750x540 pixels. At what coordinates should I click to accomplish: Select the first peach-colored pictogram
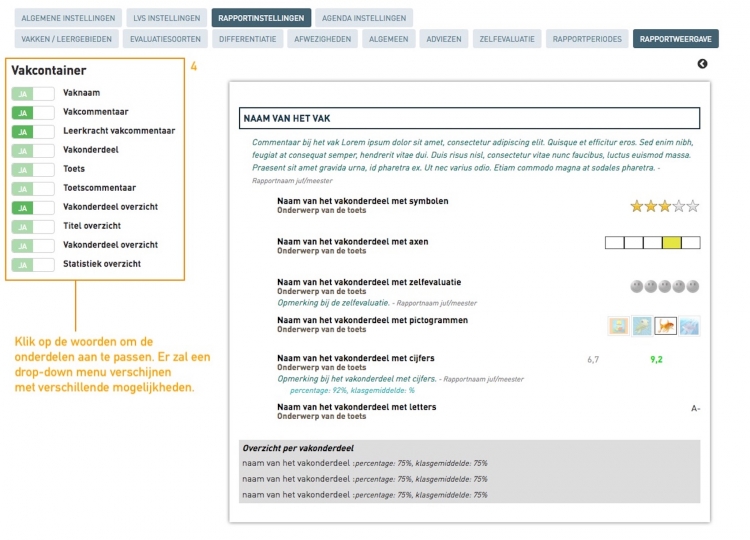pos(618,326)
